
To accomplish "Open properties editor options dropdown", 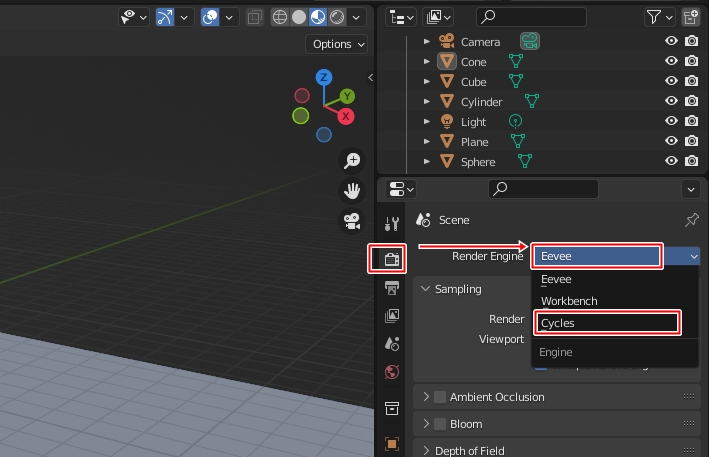I will click(x=691, y=190).
